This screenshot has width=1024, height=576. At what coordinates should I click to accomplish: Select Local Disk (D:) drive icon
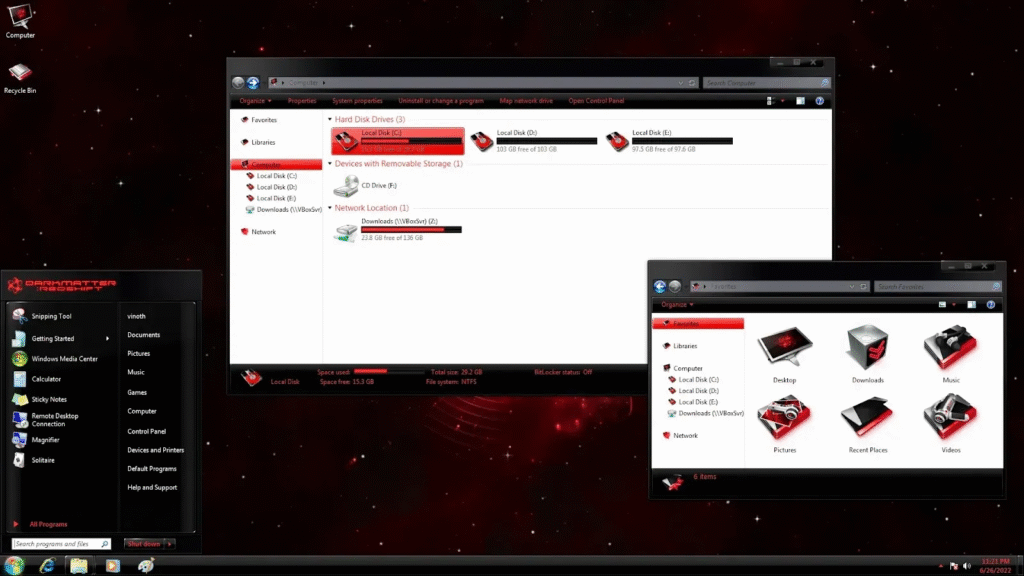tap(482, 141)
